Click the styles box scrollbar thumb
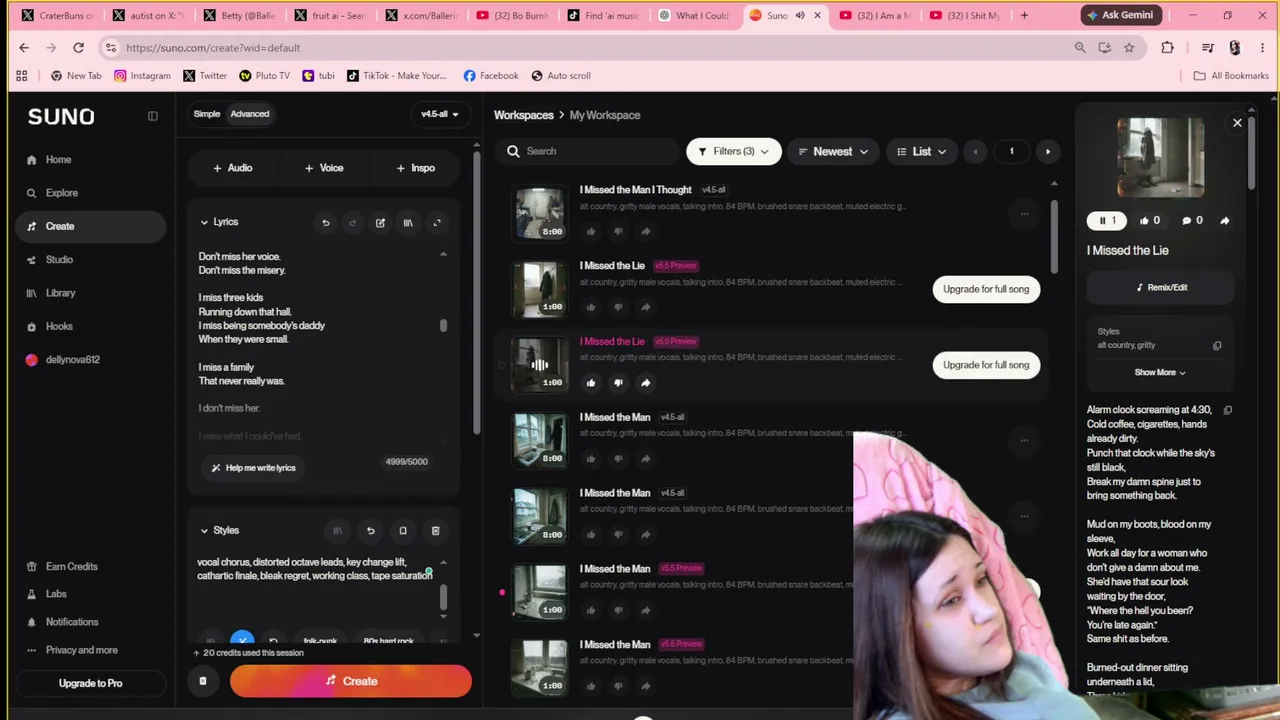Viewport: 1280px width, 720px height. coord(443,596)
